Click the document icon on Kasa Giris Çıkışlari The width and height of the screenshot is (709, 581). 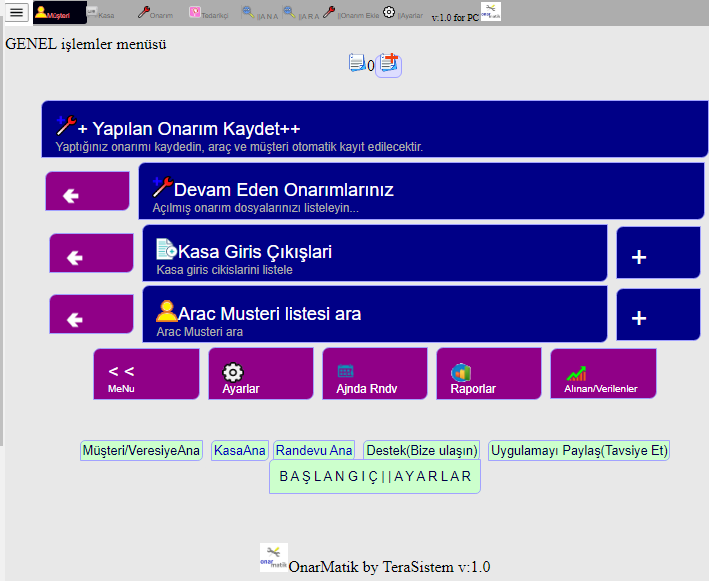pos(166,249)
